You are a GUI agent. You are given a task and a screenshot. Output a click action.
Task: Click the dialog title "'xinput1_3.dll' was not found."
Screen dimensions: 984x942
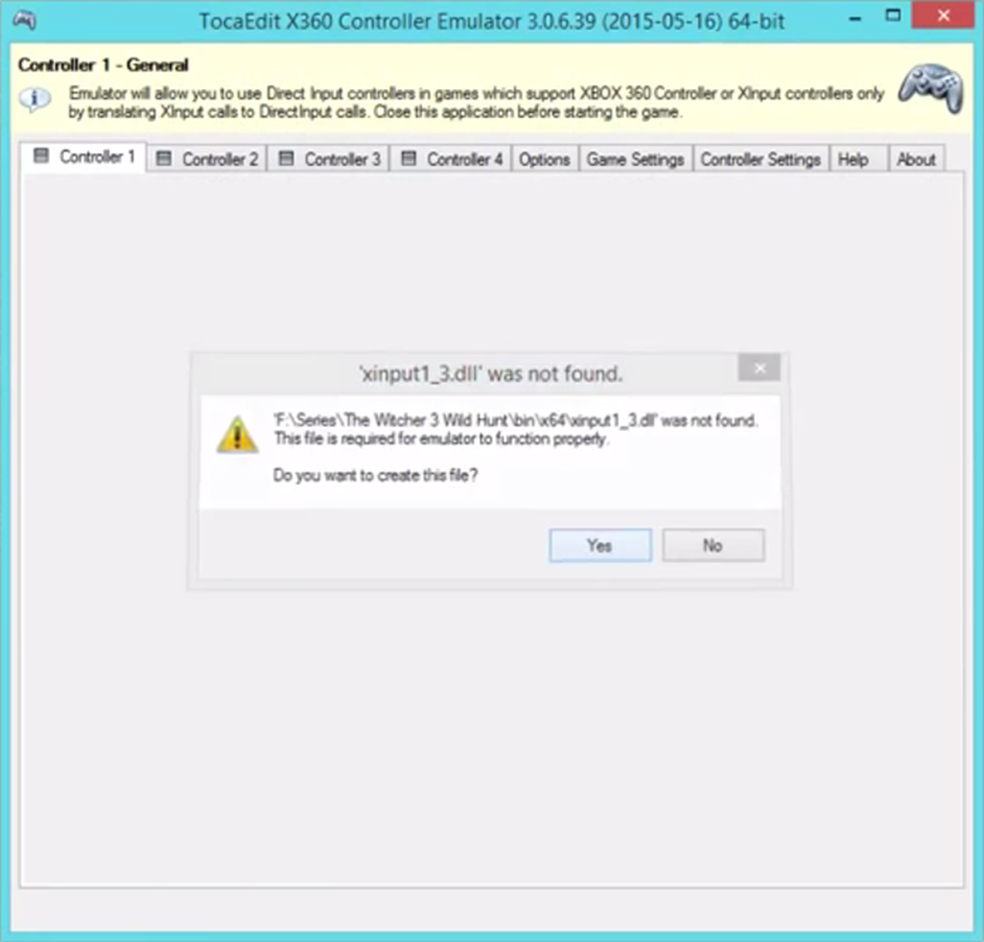pos(491,373)
